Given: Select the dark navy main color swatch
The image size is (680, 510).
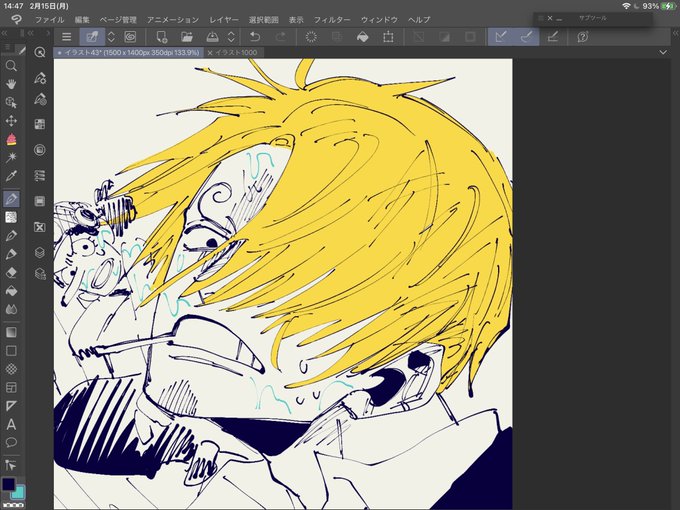Looking at the screenshot, I should pyautogui.click(x=9, y=484).
